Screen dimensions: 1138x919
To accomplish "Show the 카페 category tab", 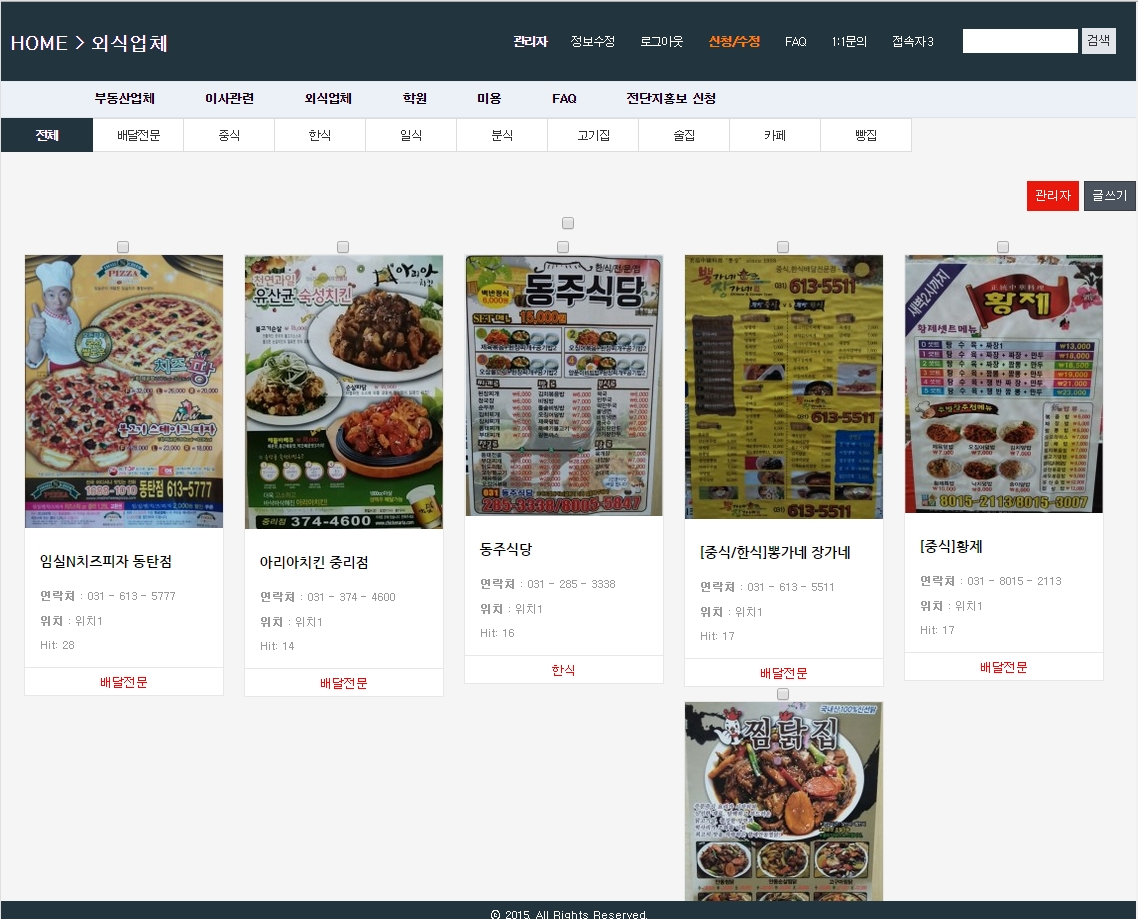I will click(775, 135).
